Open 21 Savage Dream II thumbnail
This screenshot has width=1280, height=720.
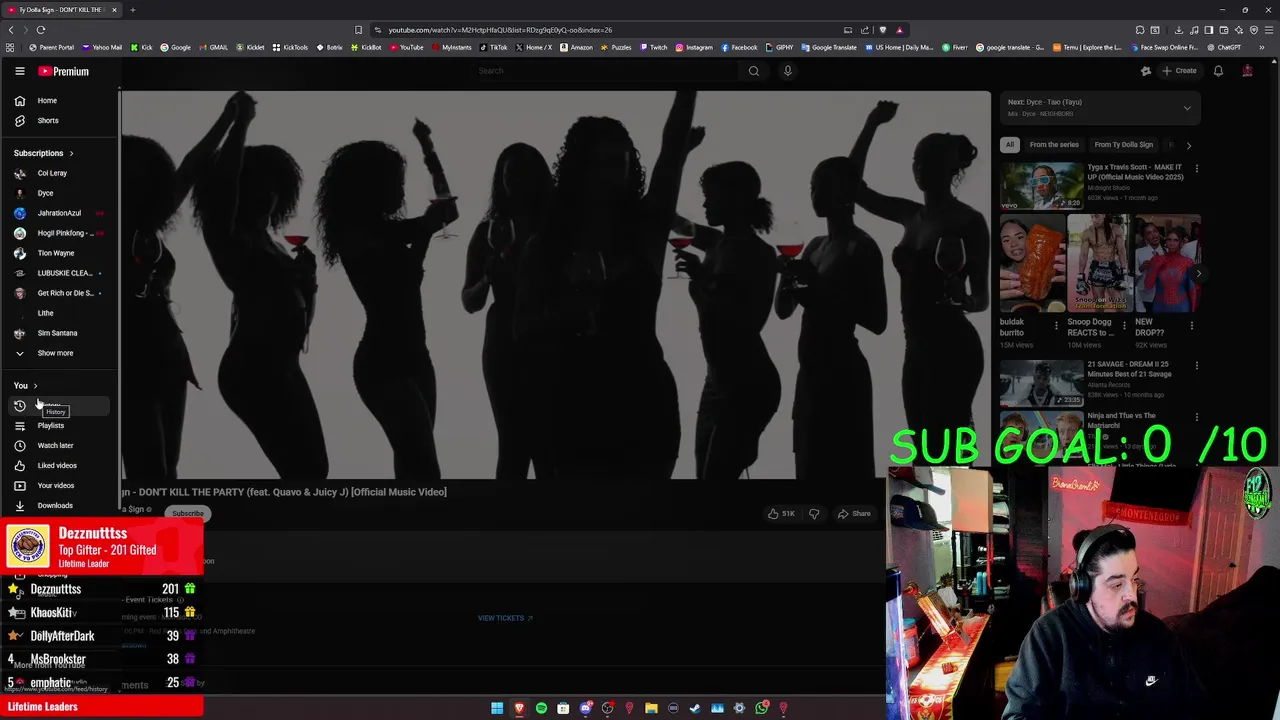(1041, 383)
